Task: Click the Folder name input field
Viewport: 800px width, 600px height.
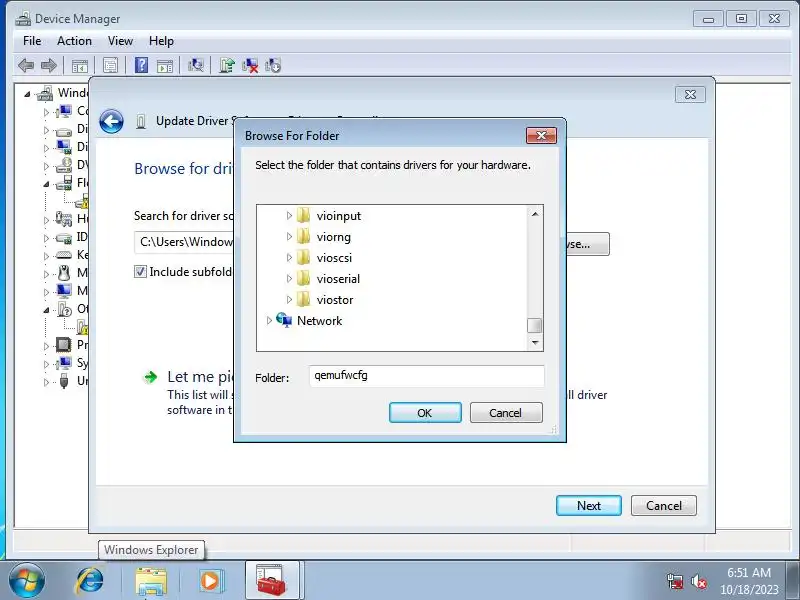Action: (427, 376)
